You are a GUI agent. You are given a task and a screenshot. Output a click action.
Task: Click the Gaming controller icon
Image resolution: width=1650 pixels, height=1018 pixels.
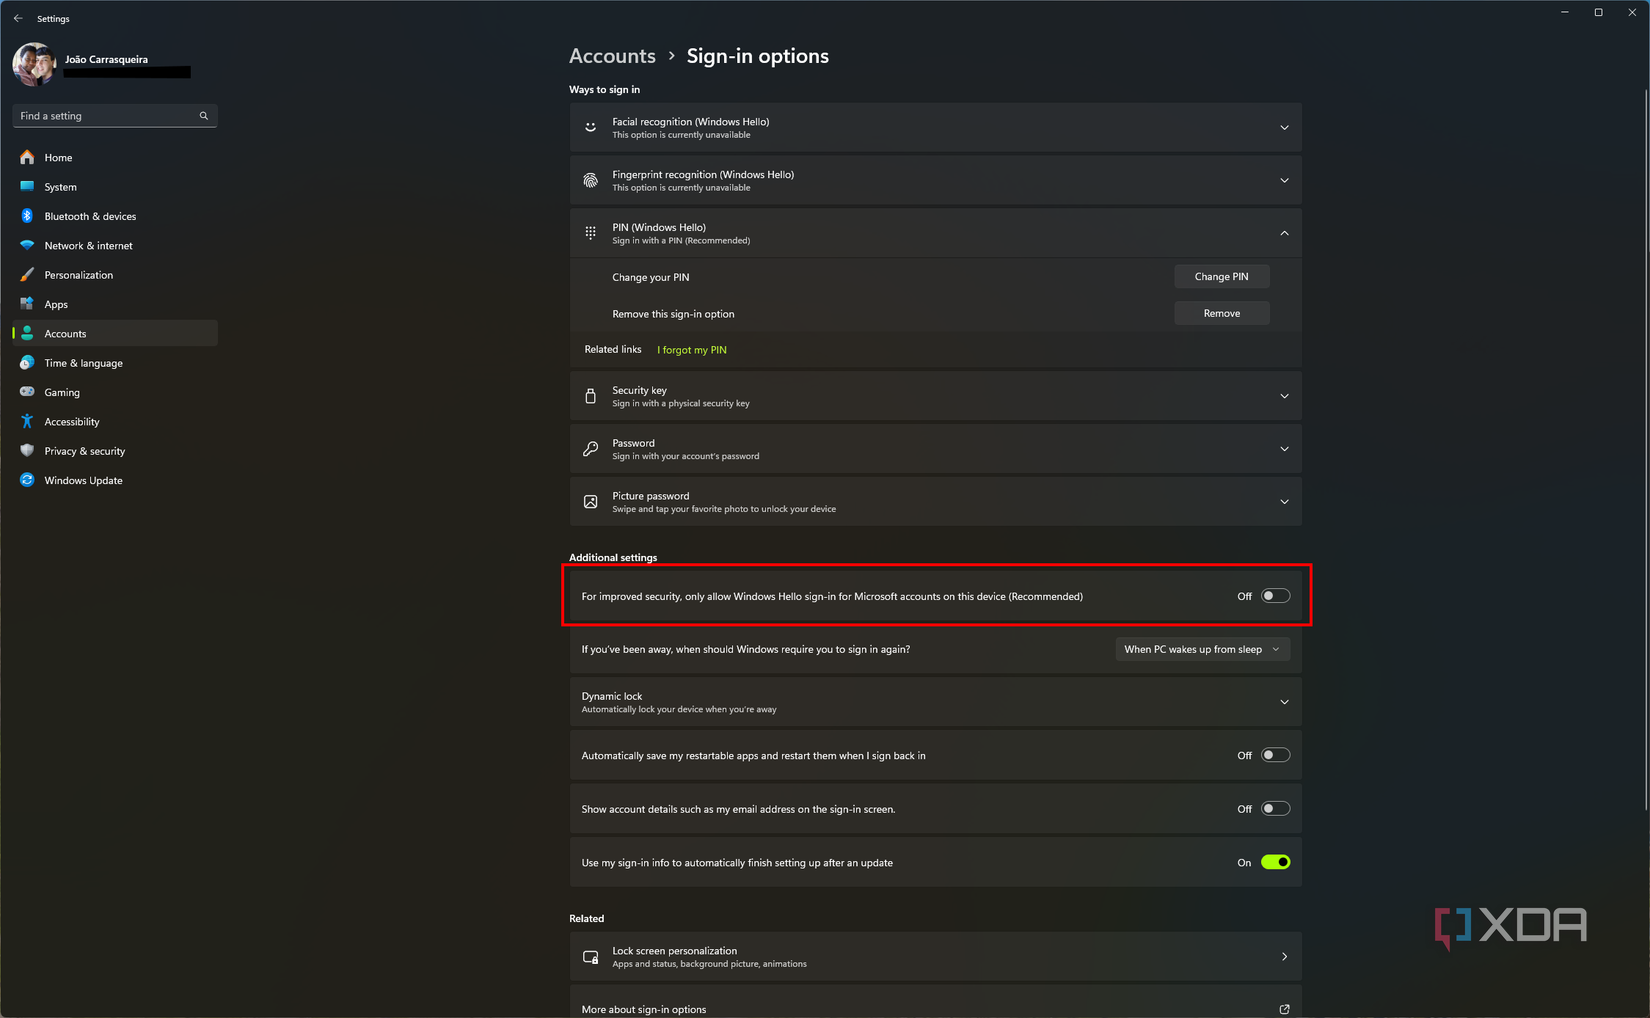click(27, 392)
